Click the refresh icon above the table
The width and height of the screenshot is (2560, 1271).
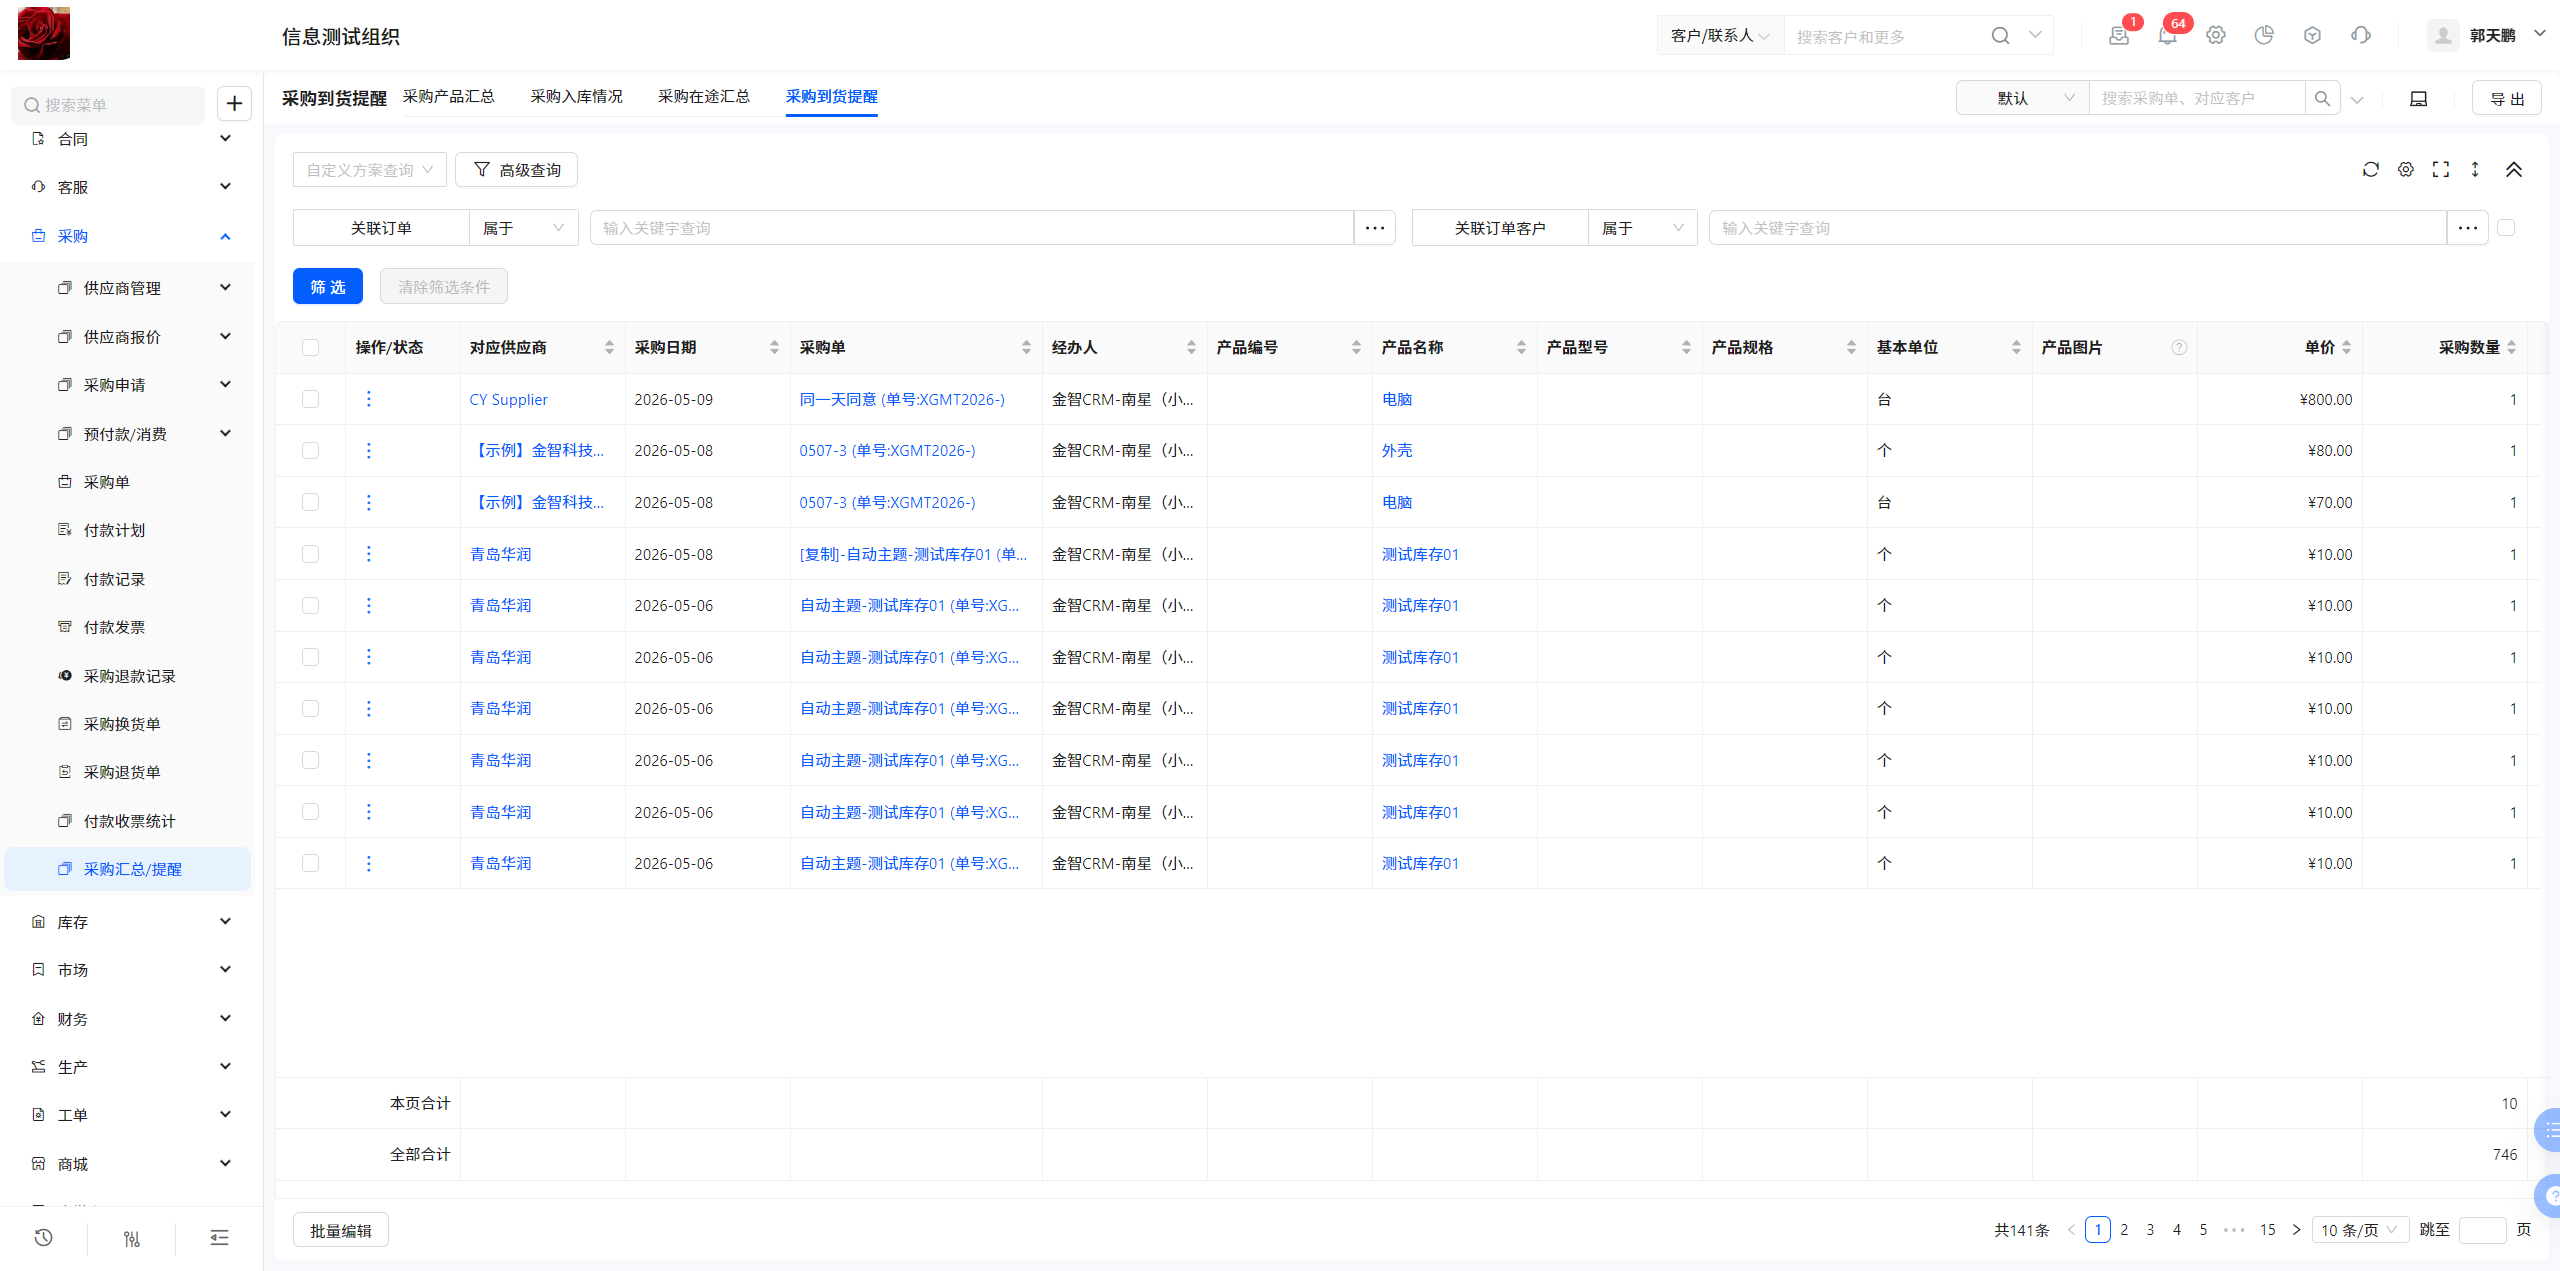(2370, 170)
